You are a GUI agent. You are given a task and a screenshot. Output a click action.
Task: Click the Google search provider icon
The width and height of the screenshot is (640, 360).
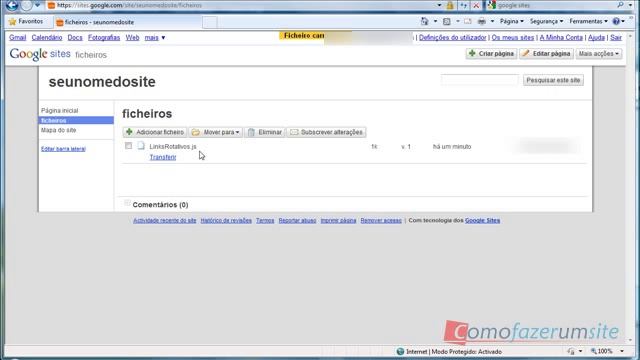click(x=492, y=5)
